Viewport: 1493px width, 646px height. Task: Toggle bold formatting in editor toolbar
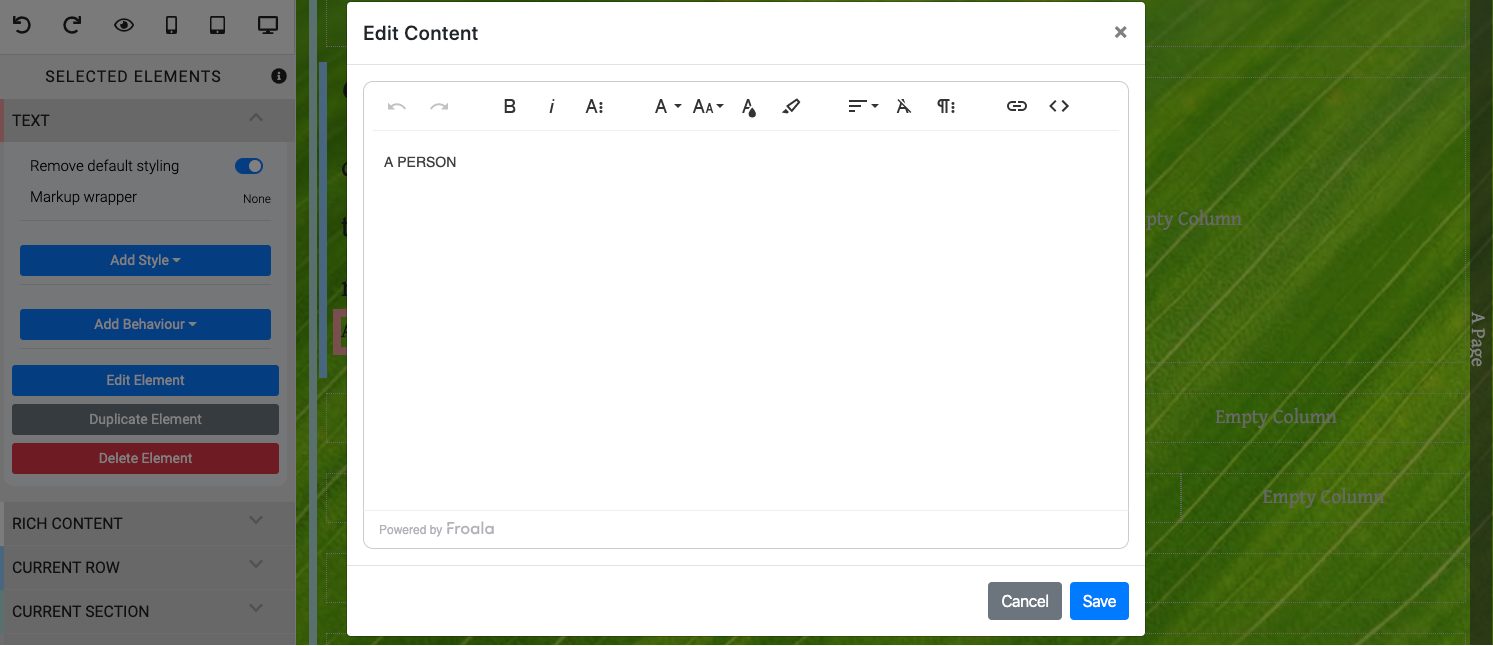(510, 106)
